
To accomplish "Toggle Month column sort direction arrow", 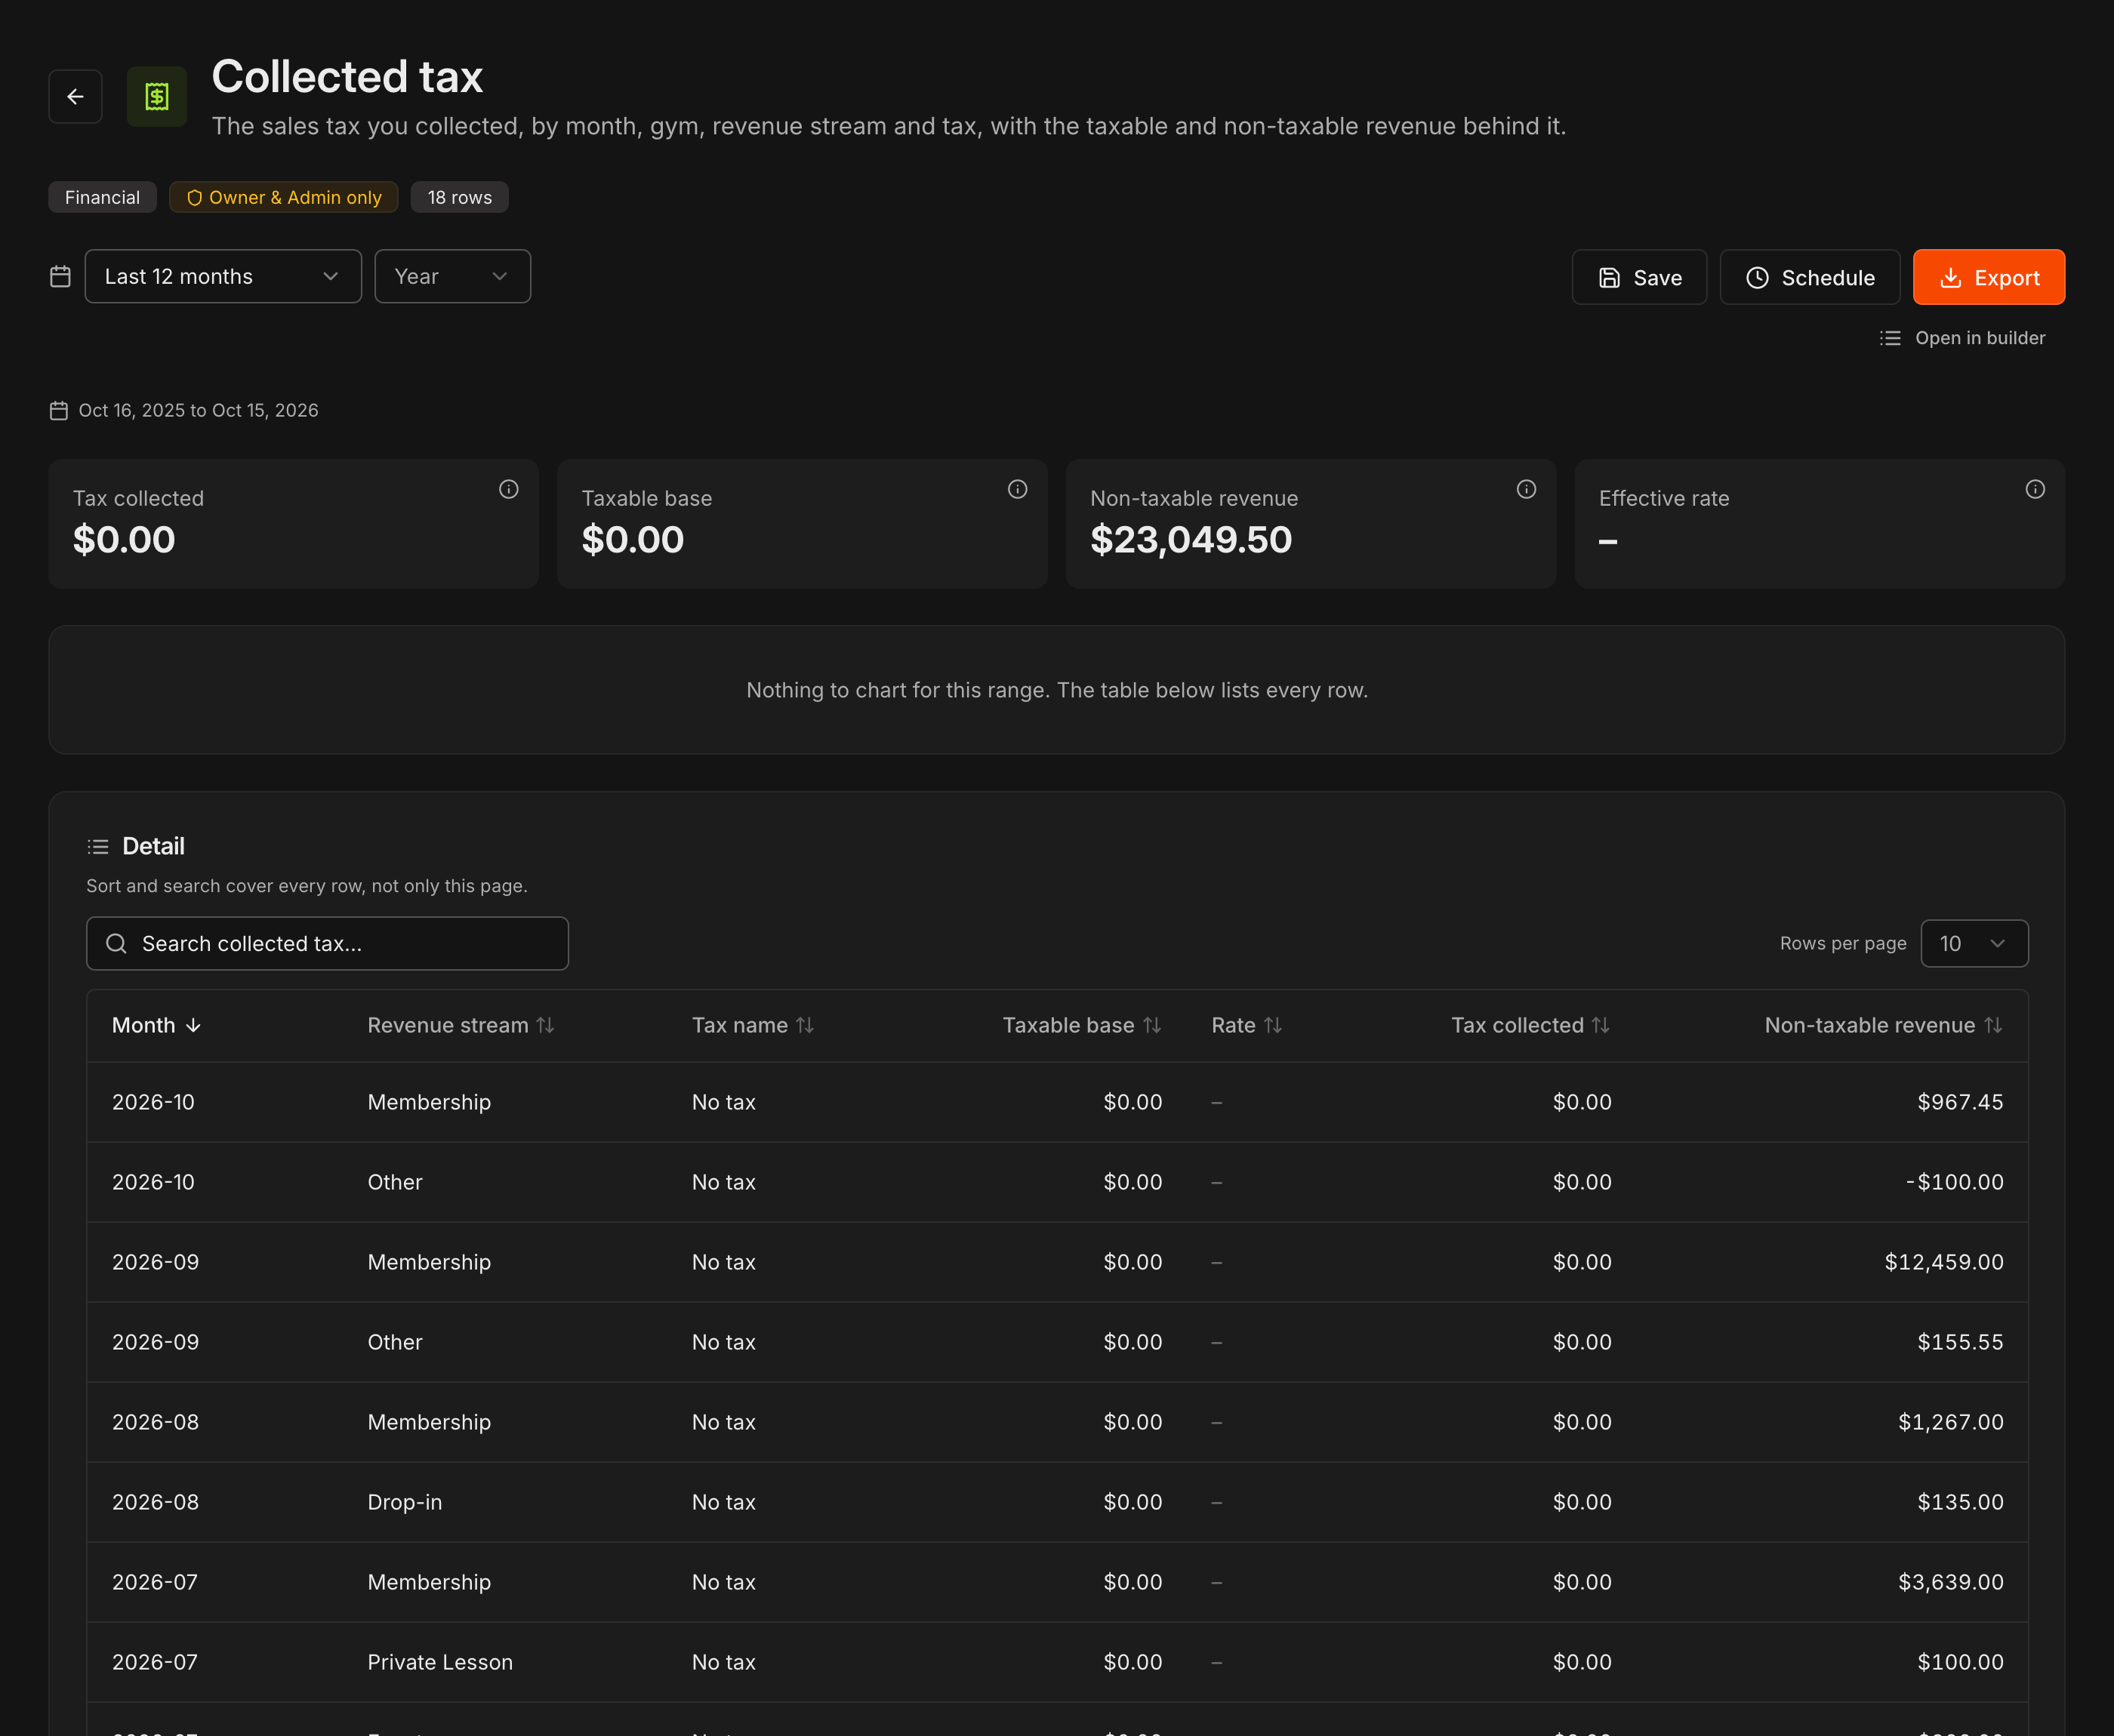I will coord(193,1025).
